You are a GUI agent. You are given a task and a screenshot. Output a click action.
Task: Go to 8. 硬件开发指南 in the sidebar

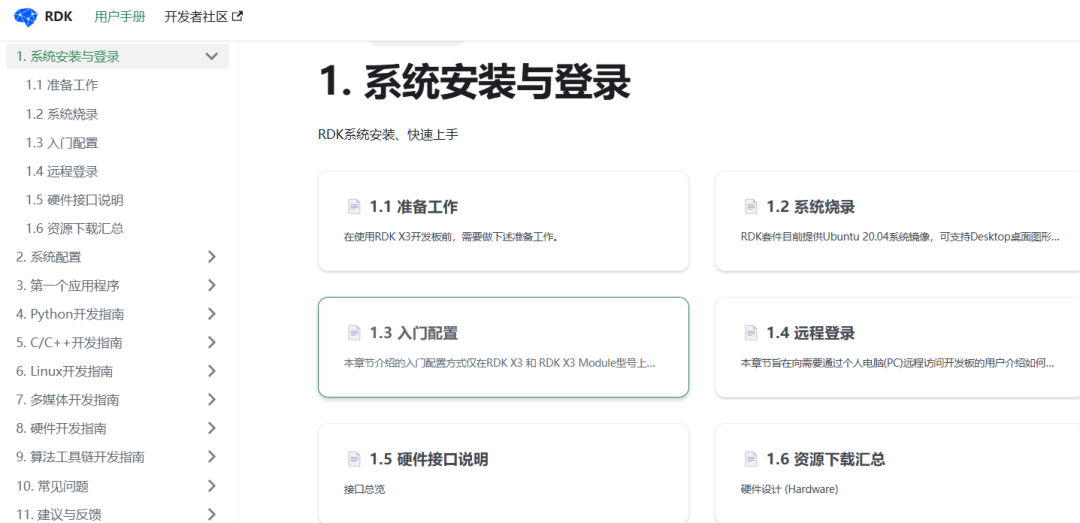tap(61, 429)
